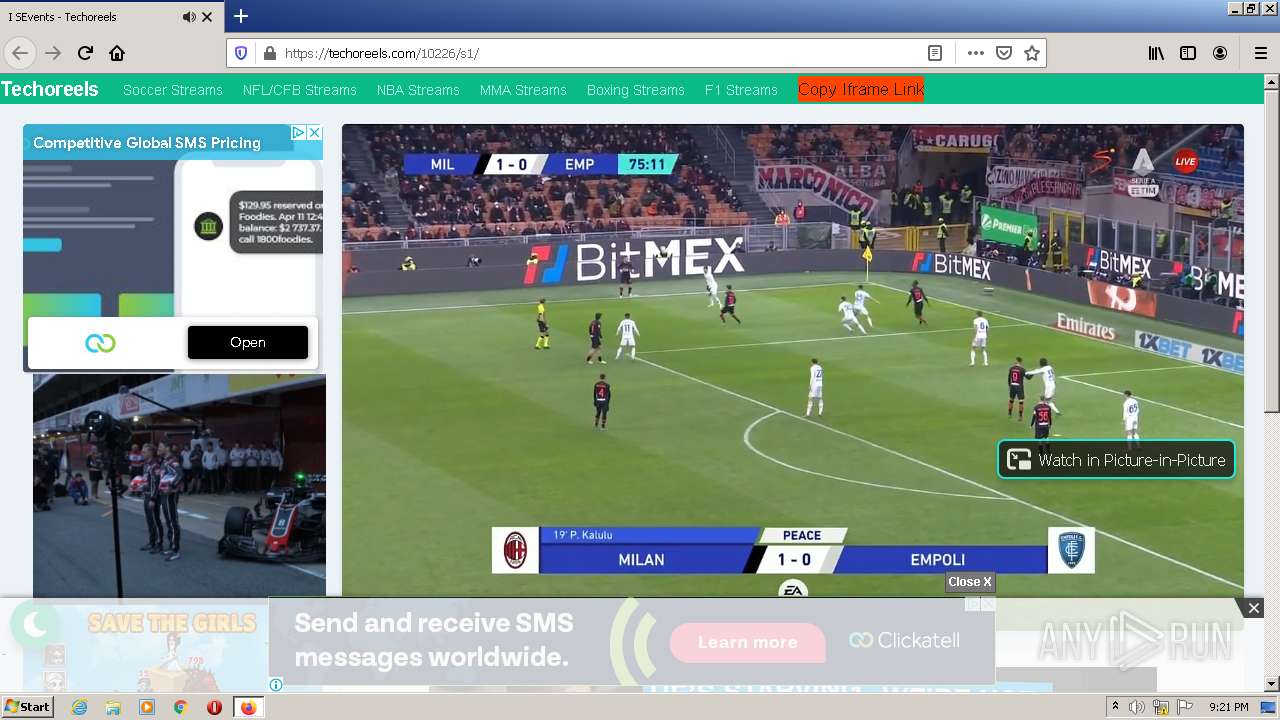This screenshot has height=720, width=1280.
Task: Show sidebars icon
Action: pos(1188,53)
